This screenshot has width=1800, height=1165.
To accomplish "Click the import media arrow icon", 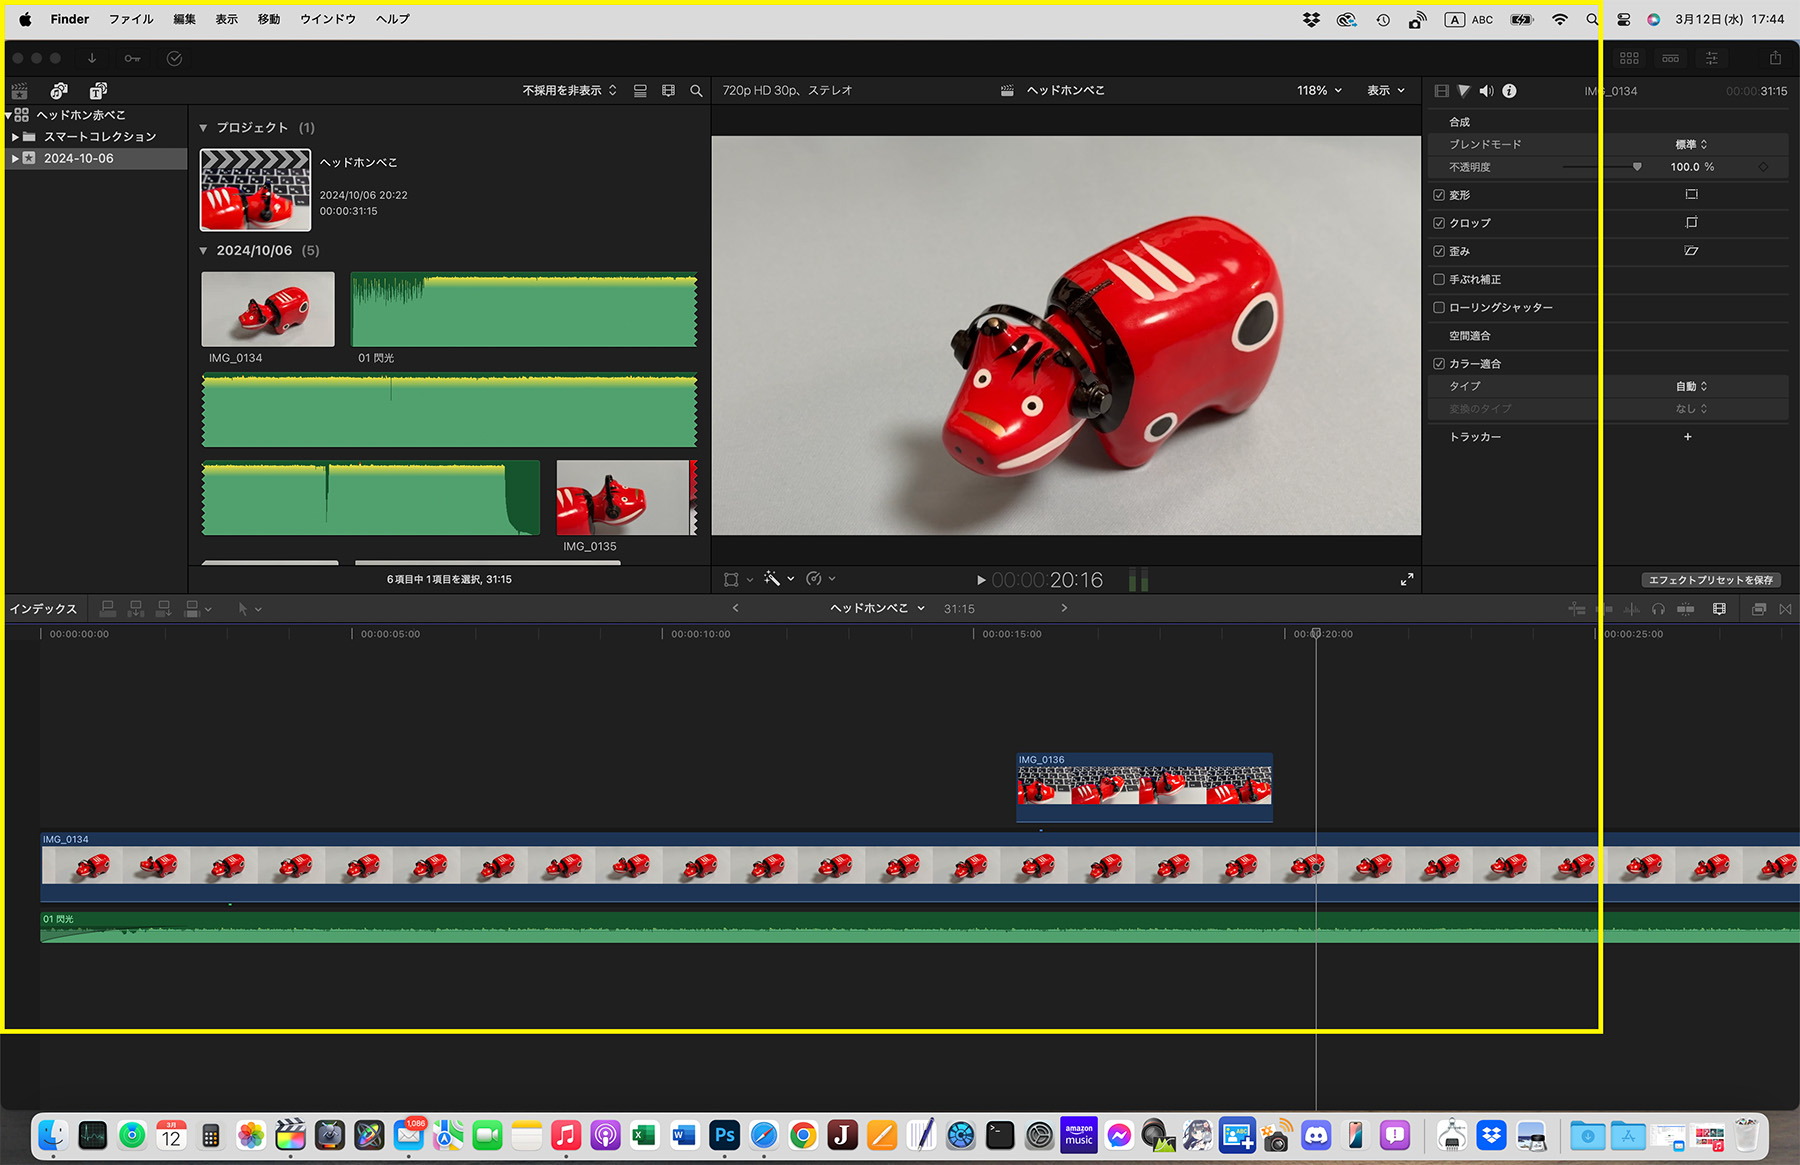I will coord(92,58).
